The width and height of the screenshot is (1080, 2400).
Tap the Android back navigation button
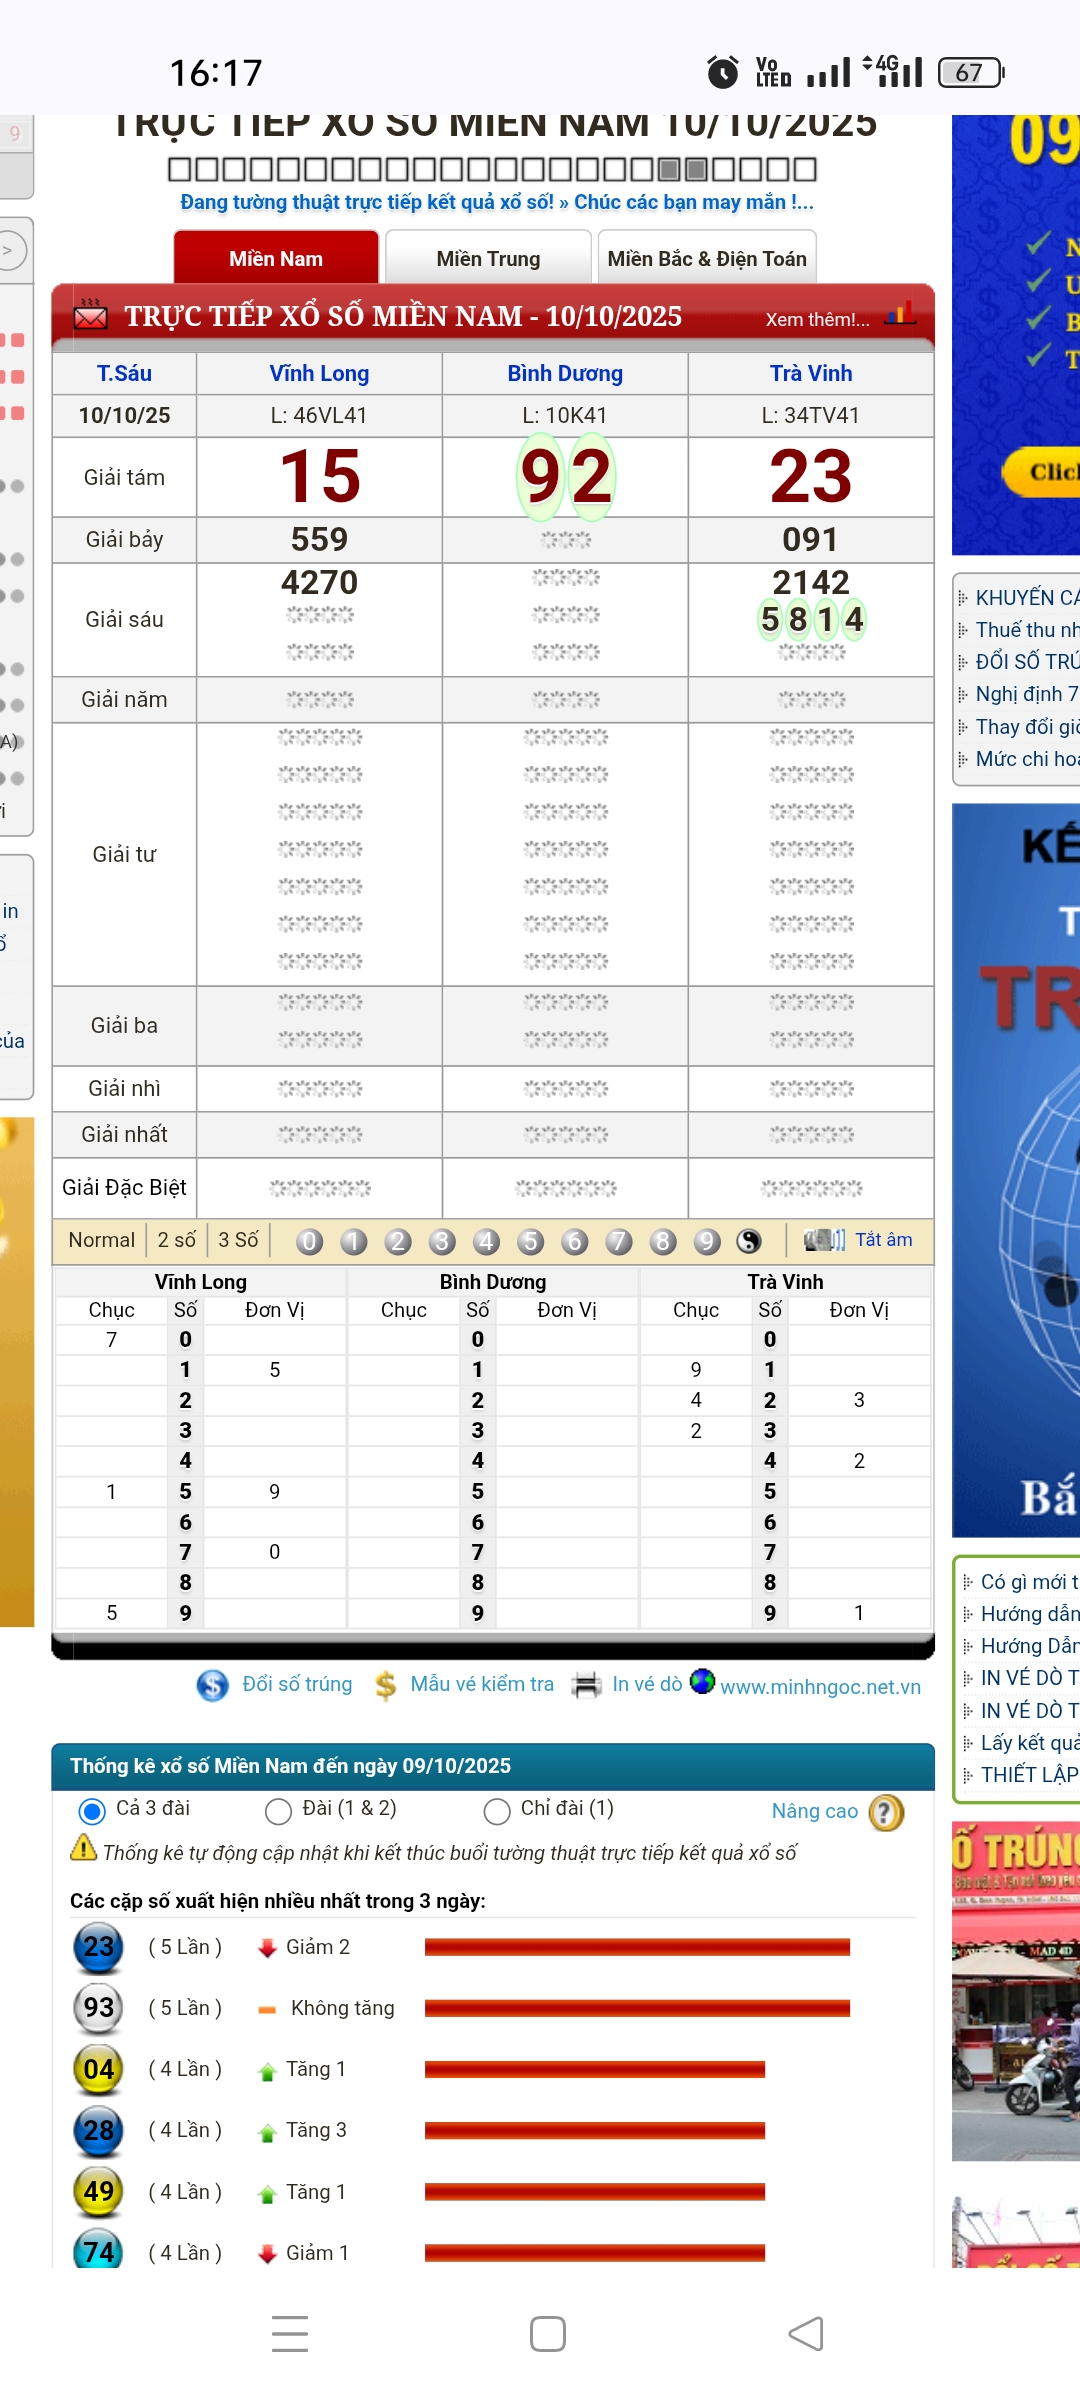click(x=806, y=2334)
